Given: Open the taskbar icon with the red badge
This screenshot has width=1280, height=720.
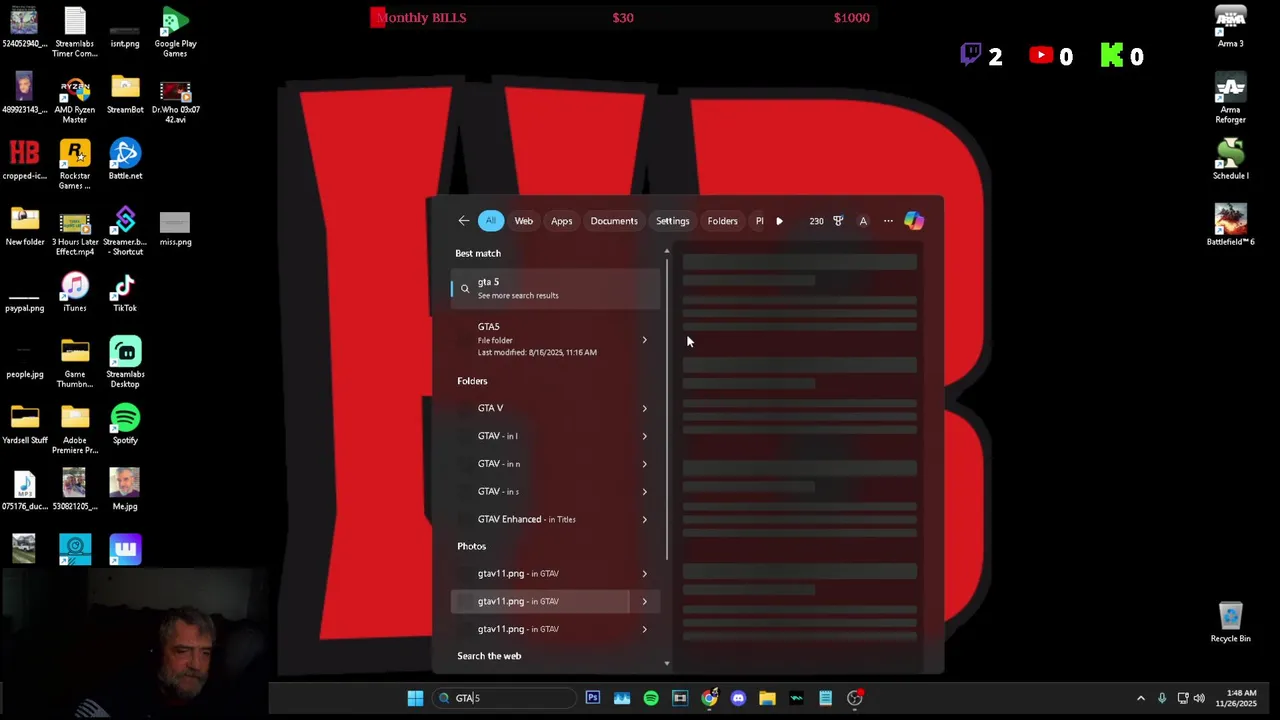Looking at the screenshot, I should [x=855, y=698].
